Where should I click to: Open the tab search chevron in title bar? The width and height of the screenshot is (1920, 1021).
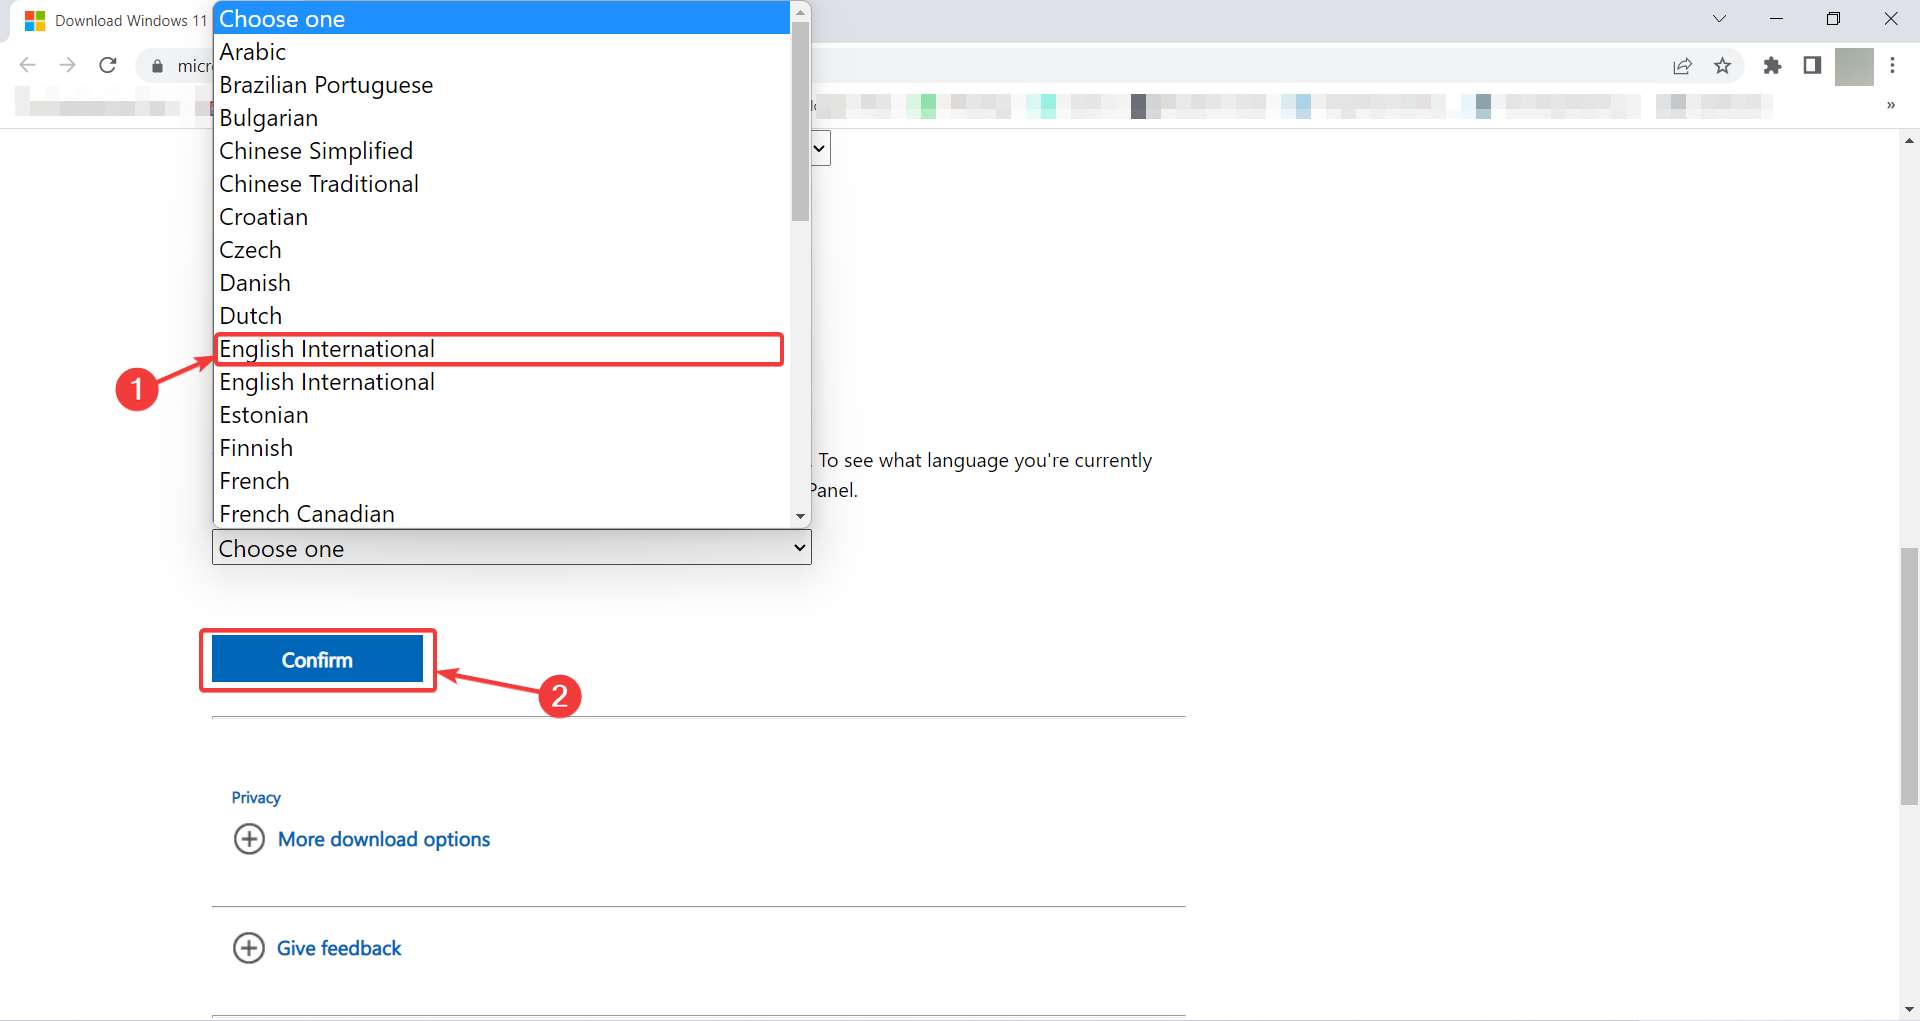point(1719,18)
